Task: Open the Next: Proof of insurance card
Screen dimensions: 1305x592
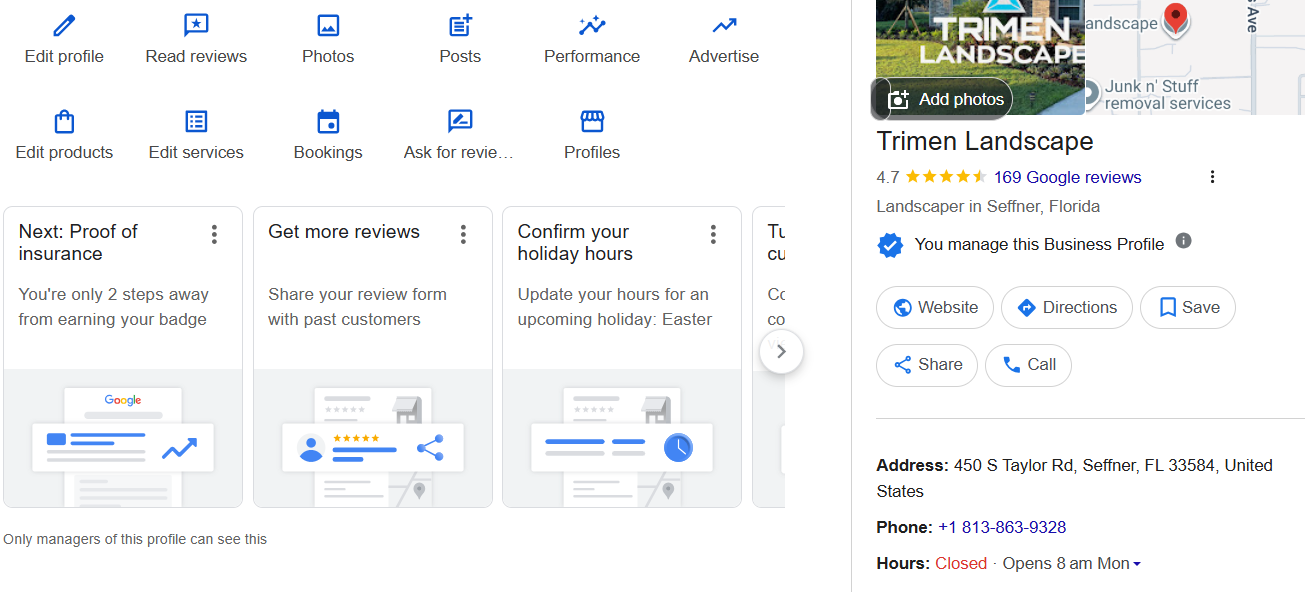Action: tap(123, 357)
